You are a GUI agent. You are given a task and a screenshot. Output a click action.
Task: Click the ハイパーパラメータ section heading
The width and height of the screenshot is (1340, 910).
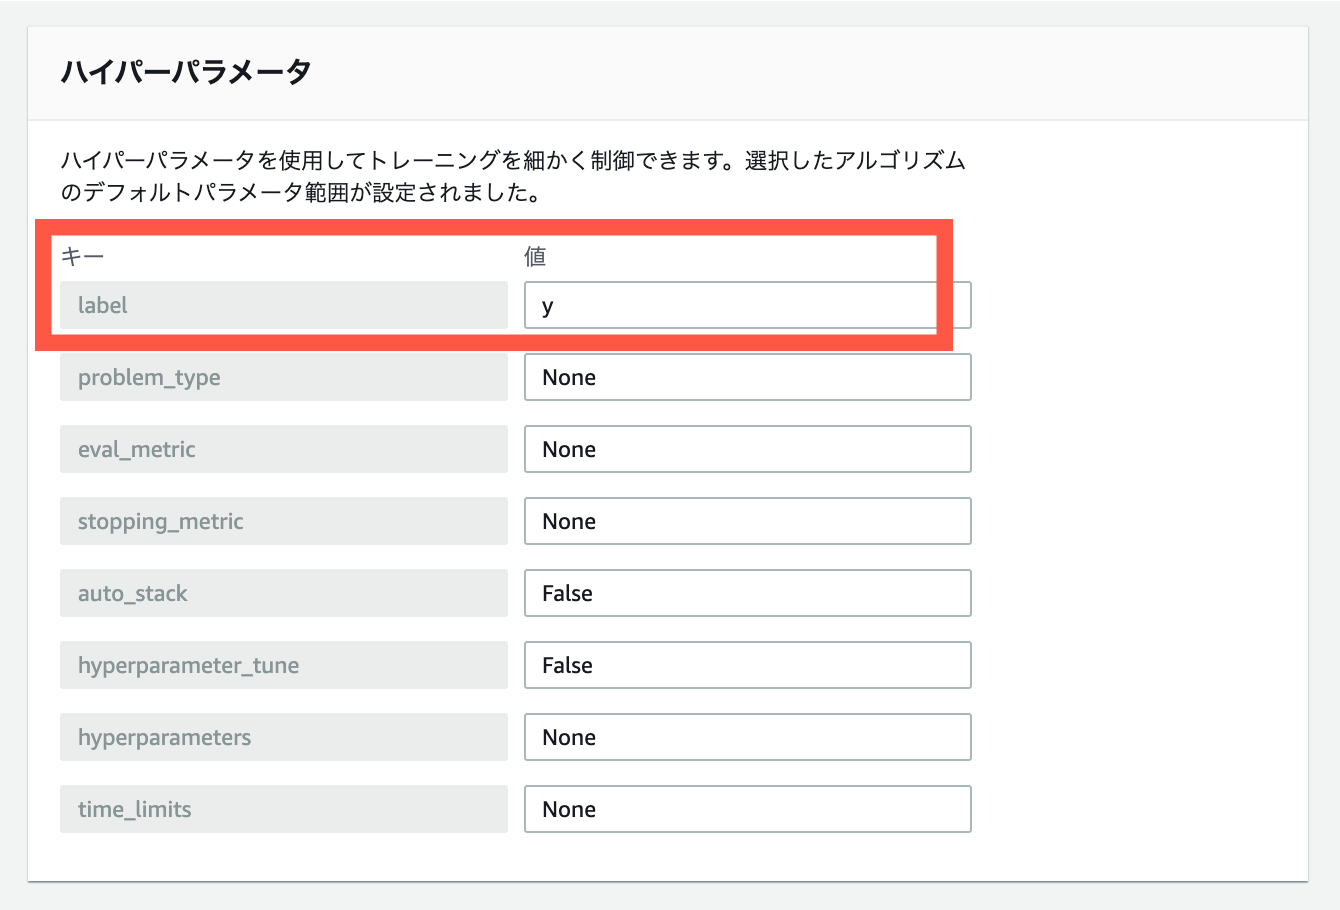click(186, 72)
